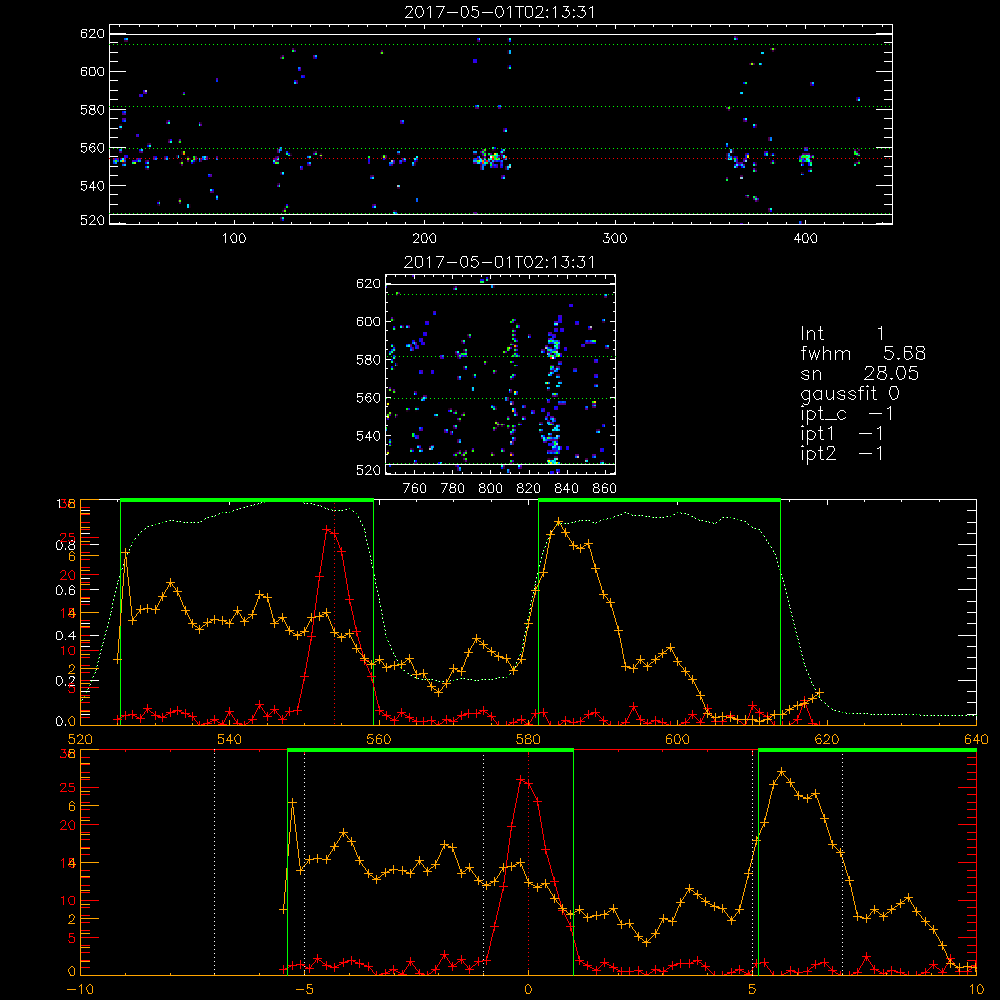The width and height of the screenshot is (1000, 1000).
Task: Click x-axis label 860 on middle plot
Action: (x=605, y=489)
